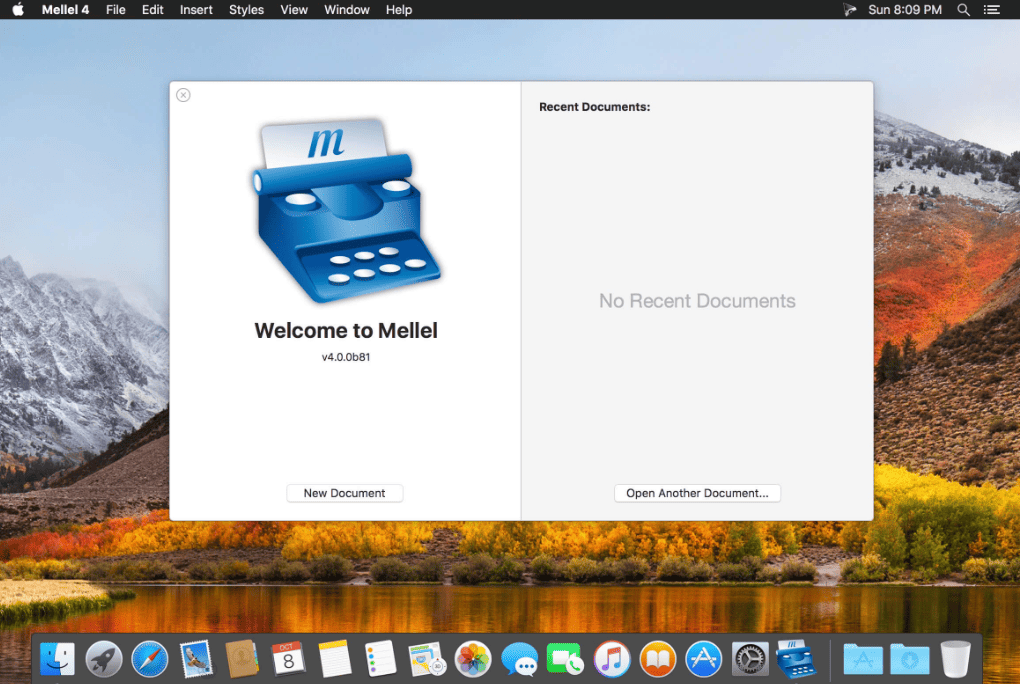Image resolution: width=1020 pixels, height=684 pixels.
Task: Open the Styles menu
Action: [246, 10]
